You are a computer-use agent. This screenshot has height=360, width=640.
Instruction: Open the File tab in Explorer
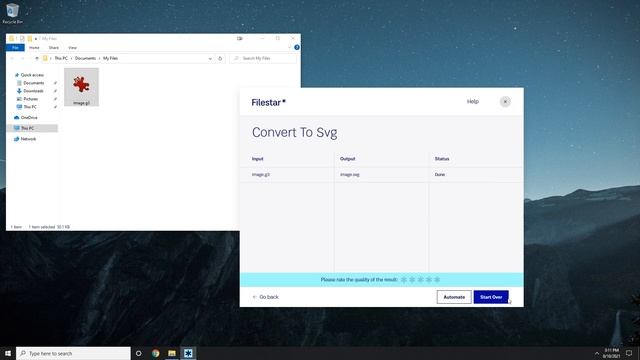[15, 48]
